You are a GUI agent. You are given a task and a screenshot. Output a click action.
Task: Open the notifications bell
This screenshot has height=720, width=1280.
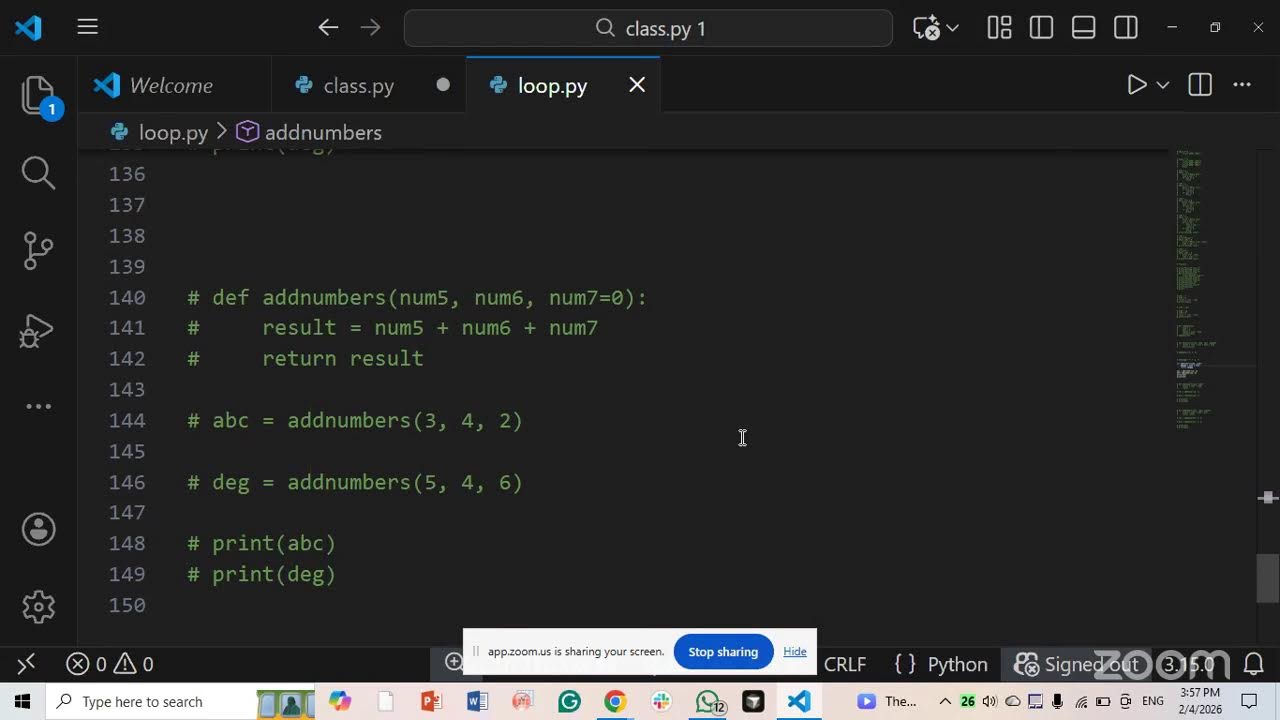(x=1253, y=664)
